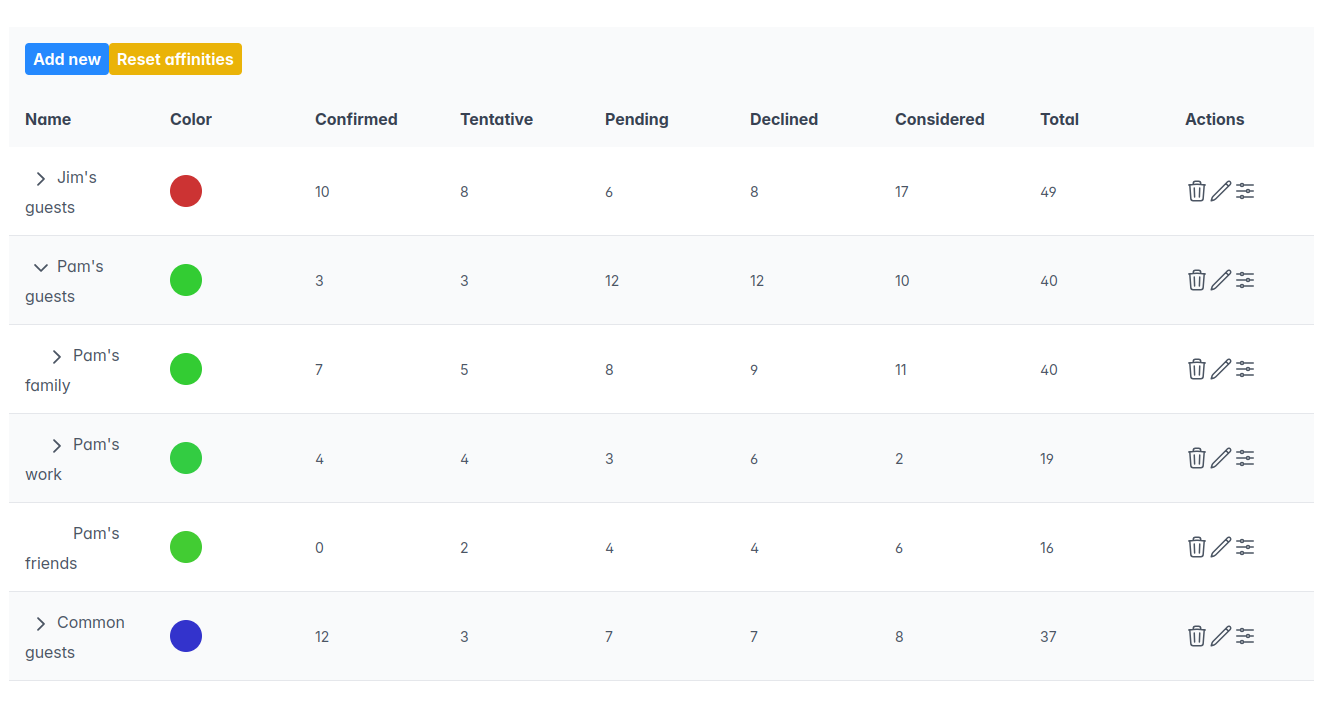The image size is (1326, 703).
Task: Delete the Pam's family group
Action: pos(1197,369)
